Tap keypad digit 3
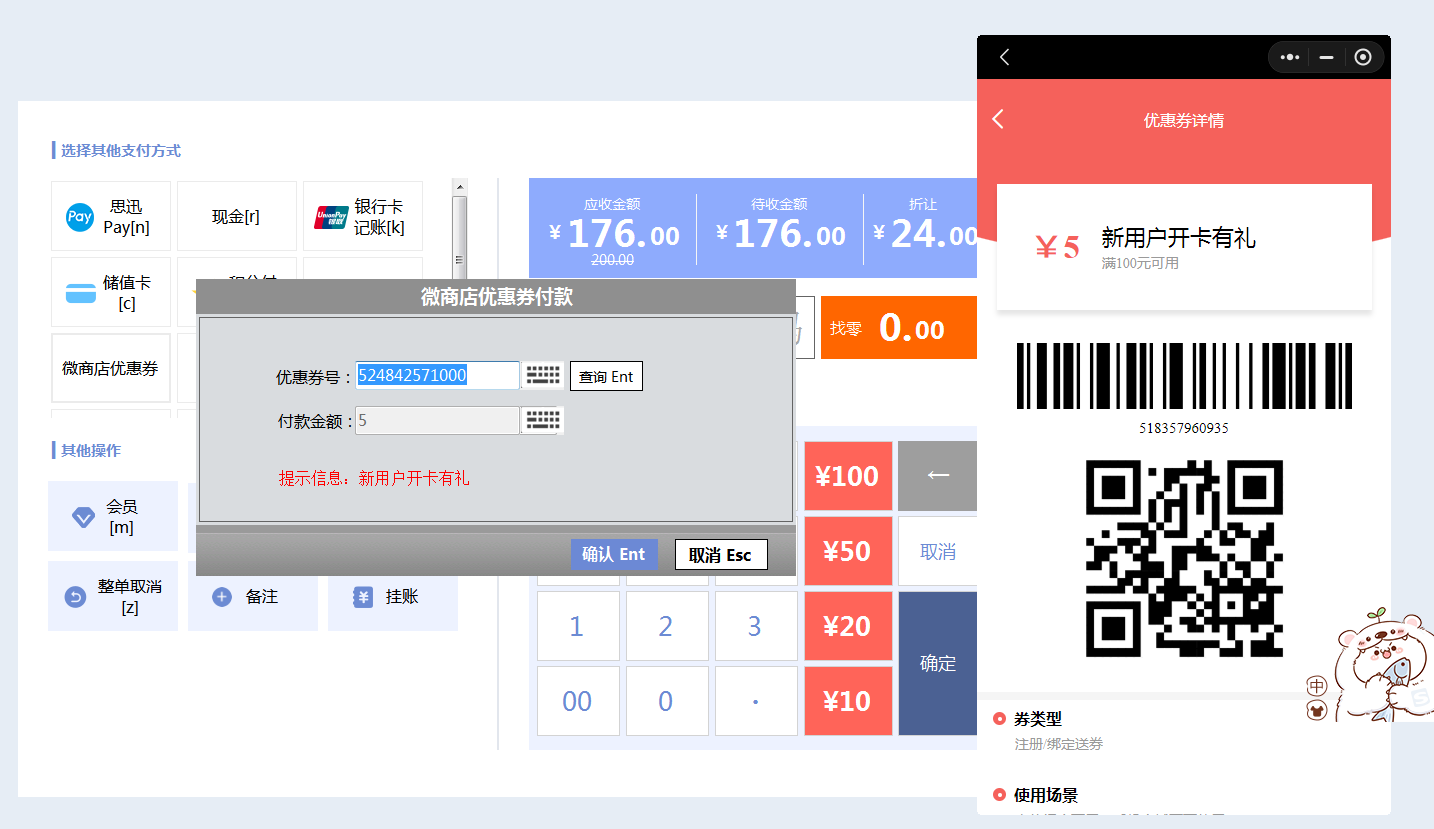The height and width of the screenshot is (829, 1434). pyautogui.click(x=756, y=626)
